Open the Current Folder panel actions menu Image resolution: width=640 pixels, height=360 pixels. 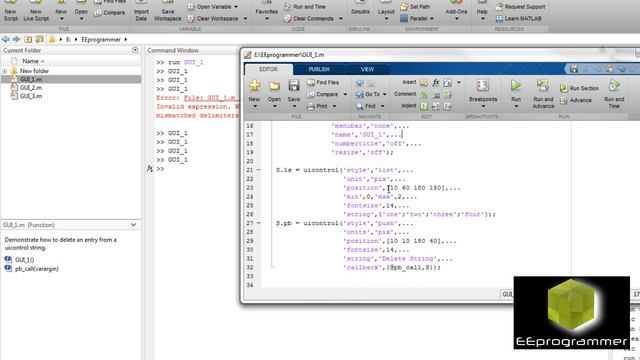point(135,50)
